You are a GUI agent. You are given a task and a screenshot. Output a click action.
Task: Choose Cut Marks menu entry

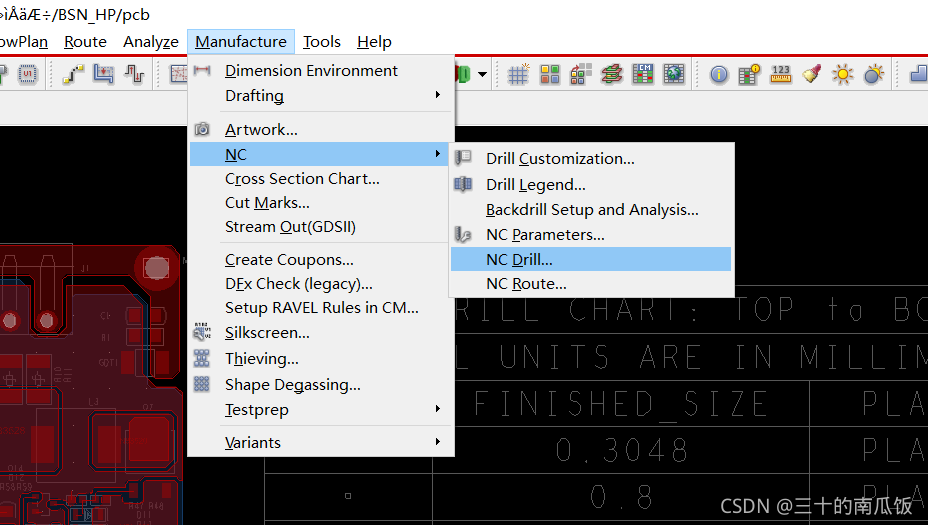[x=321, y=203]
